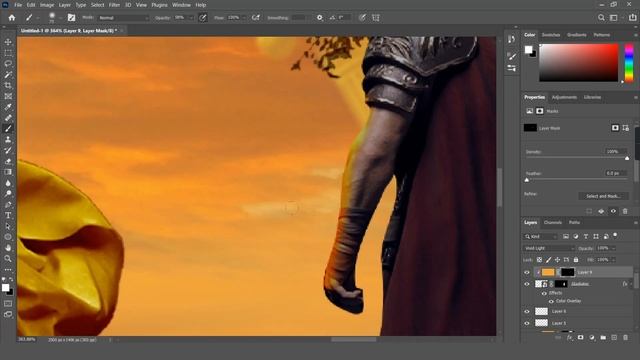
Task: Collapse Gladiator layer effects arrow
Action: click(x=631, y=284)
